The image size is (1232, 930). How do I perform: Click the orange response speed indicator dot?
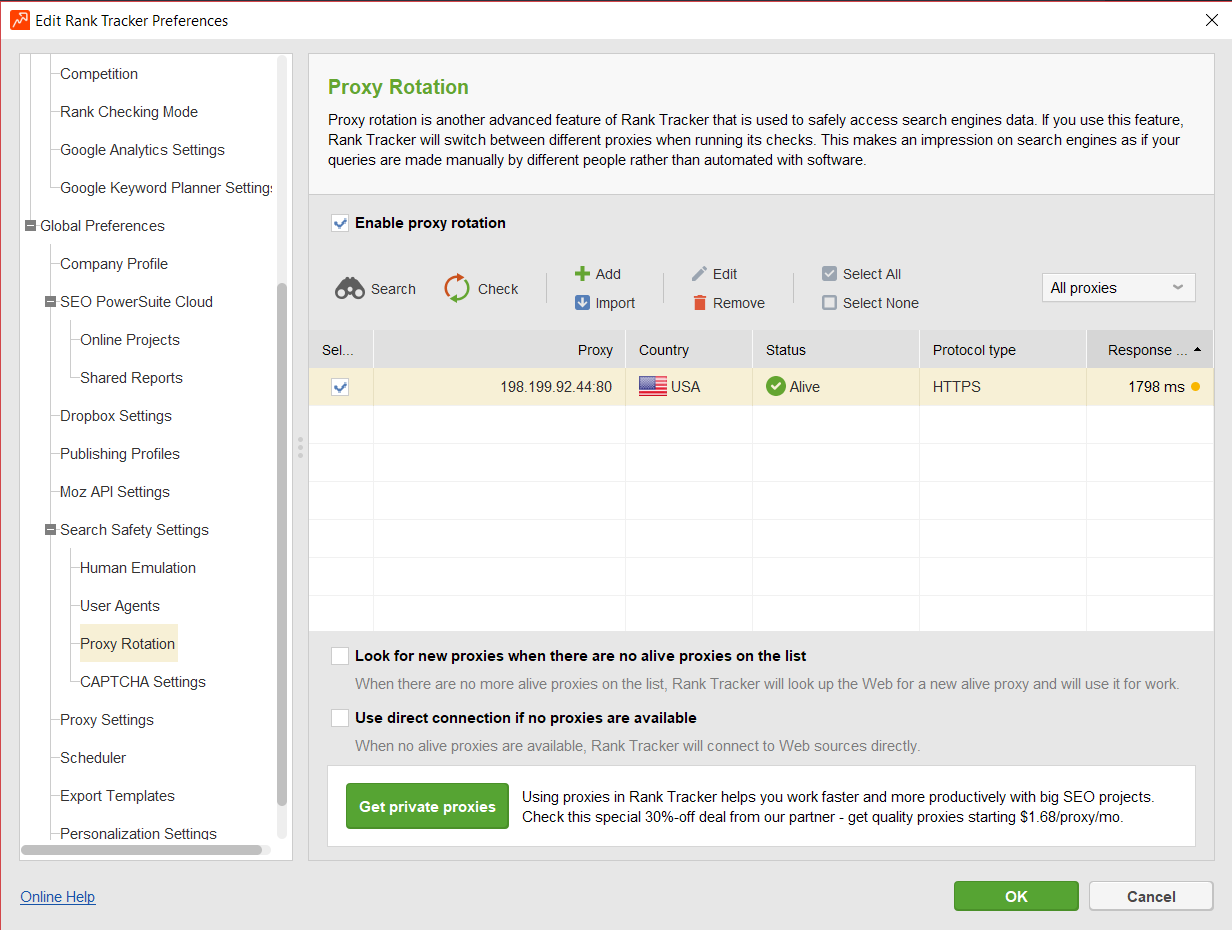point(1195,387)
